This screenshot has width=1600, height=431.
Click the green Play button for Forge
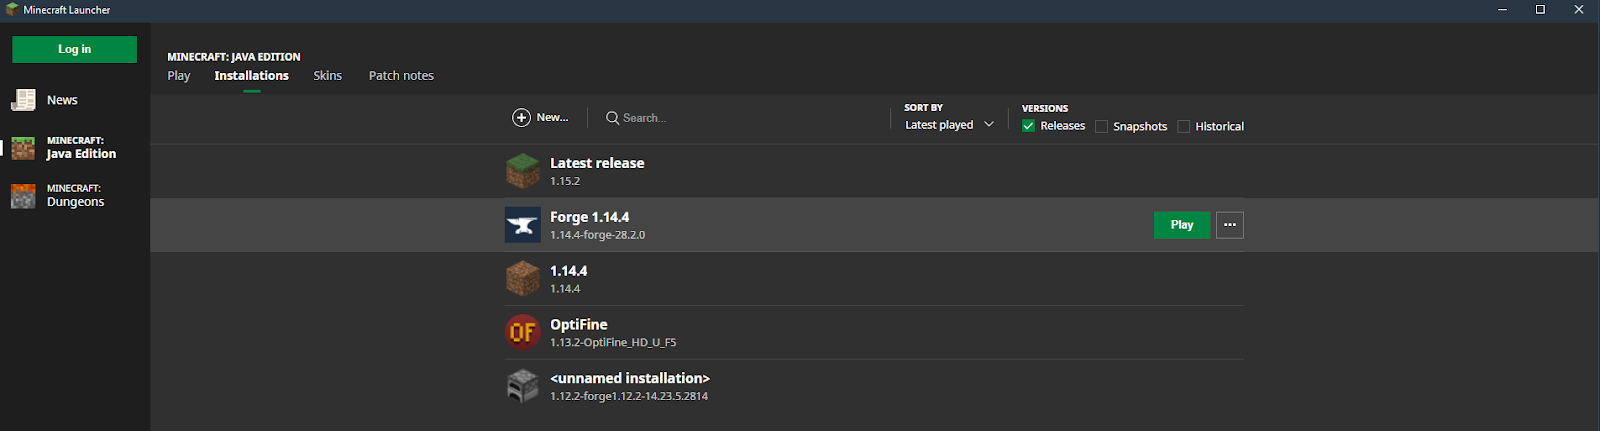pos(1182,225)
